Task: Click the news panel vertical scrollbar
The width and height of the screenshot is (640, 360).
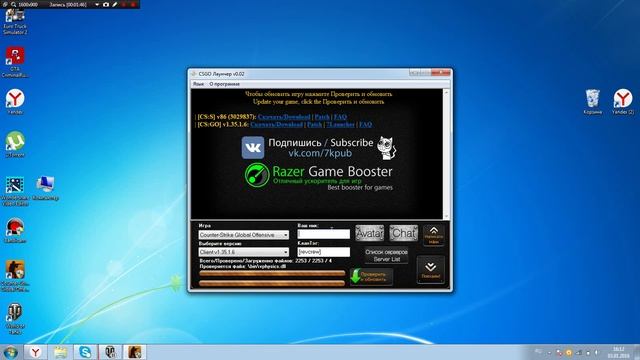Action: click(x=446, y=154)
